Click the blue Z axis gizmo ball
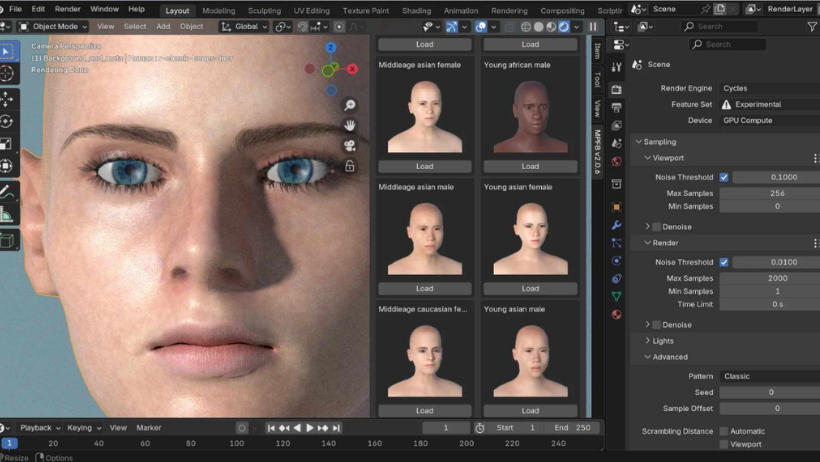The height and width of the screenshot is (462, 820). coord(331,48)
